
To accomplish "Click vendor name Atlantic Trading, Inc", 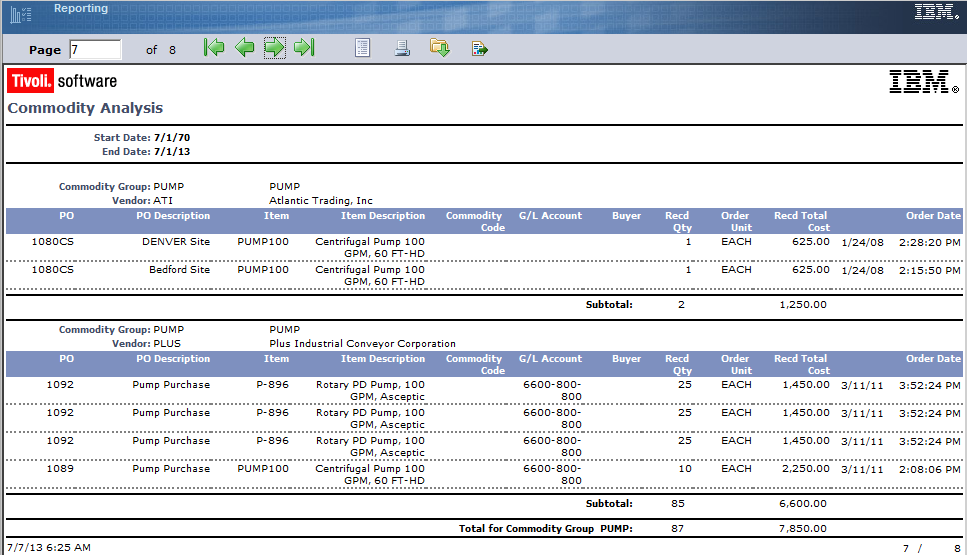I will click(321, 200).
